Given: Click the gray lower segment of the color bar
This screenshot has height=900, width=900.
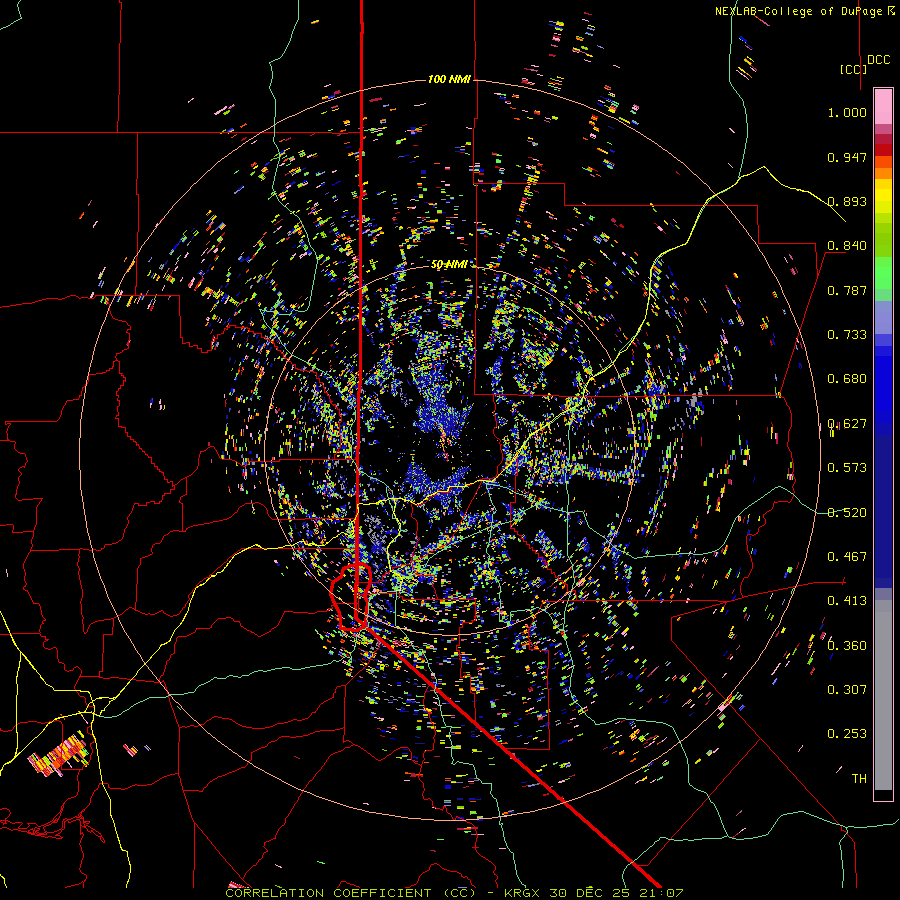Looking at the screenshot, I should pos(883,695).
